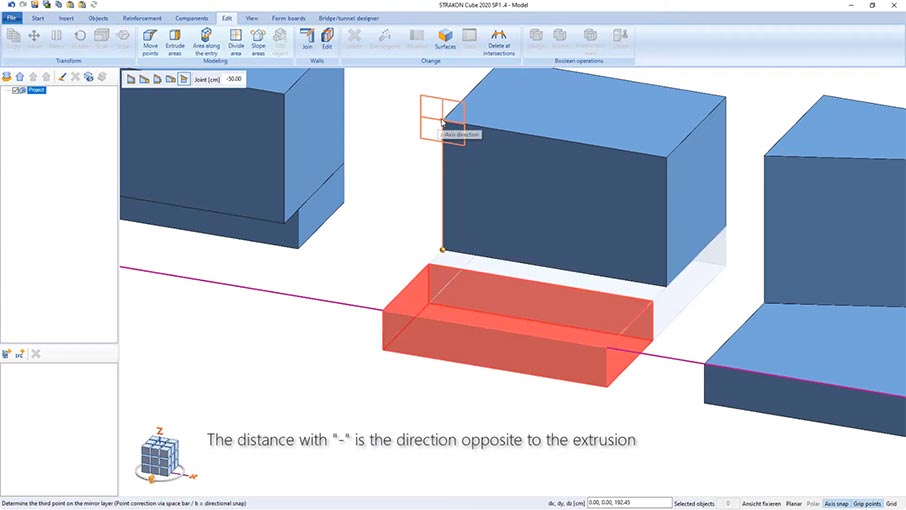
Task: Click the Save icon in quick access toolbar
Action: click(x=35, y=5)
